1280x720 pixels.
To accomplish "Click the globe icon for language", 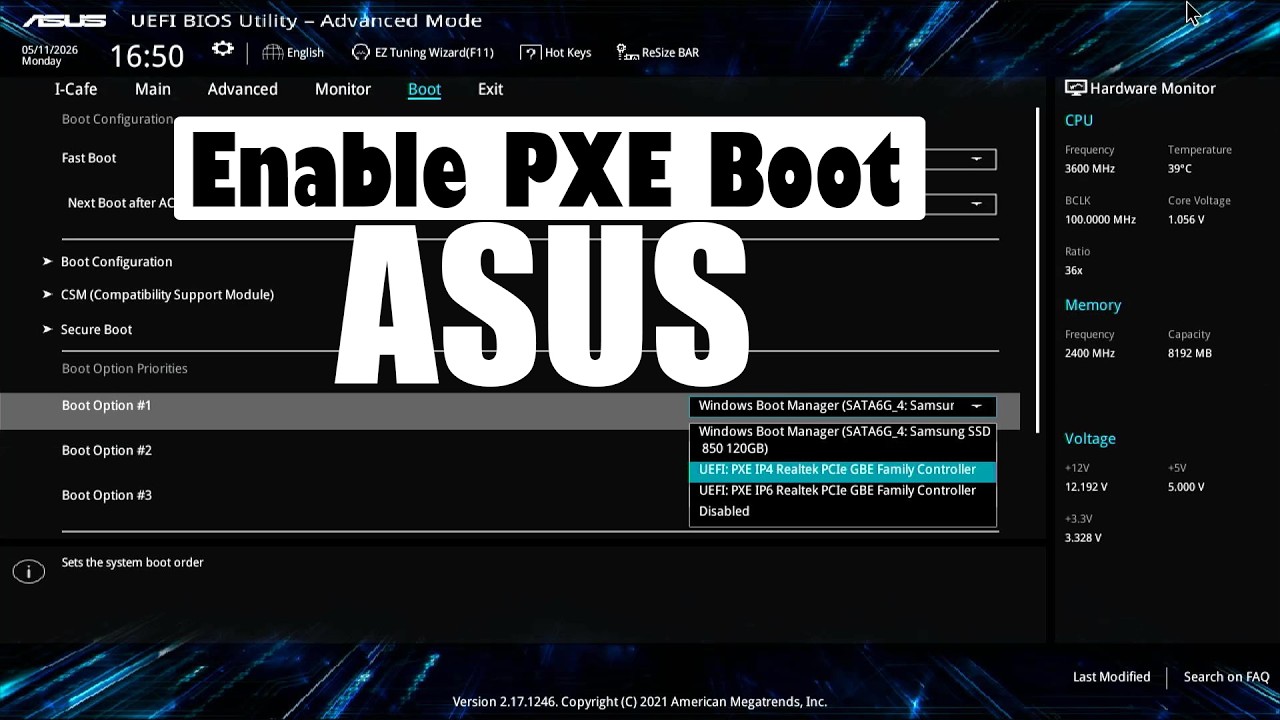I will [x=272, y=52].
